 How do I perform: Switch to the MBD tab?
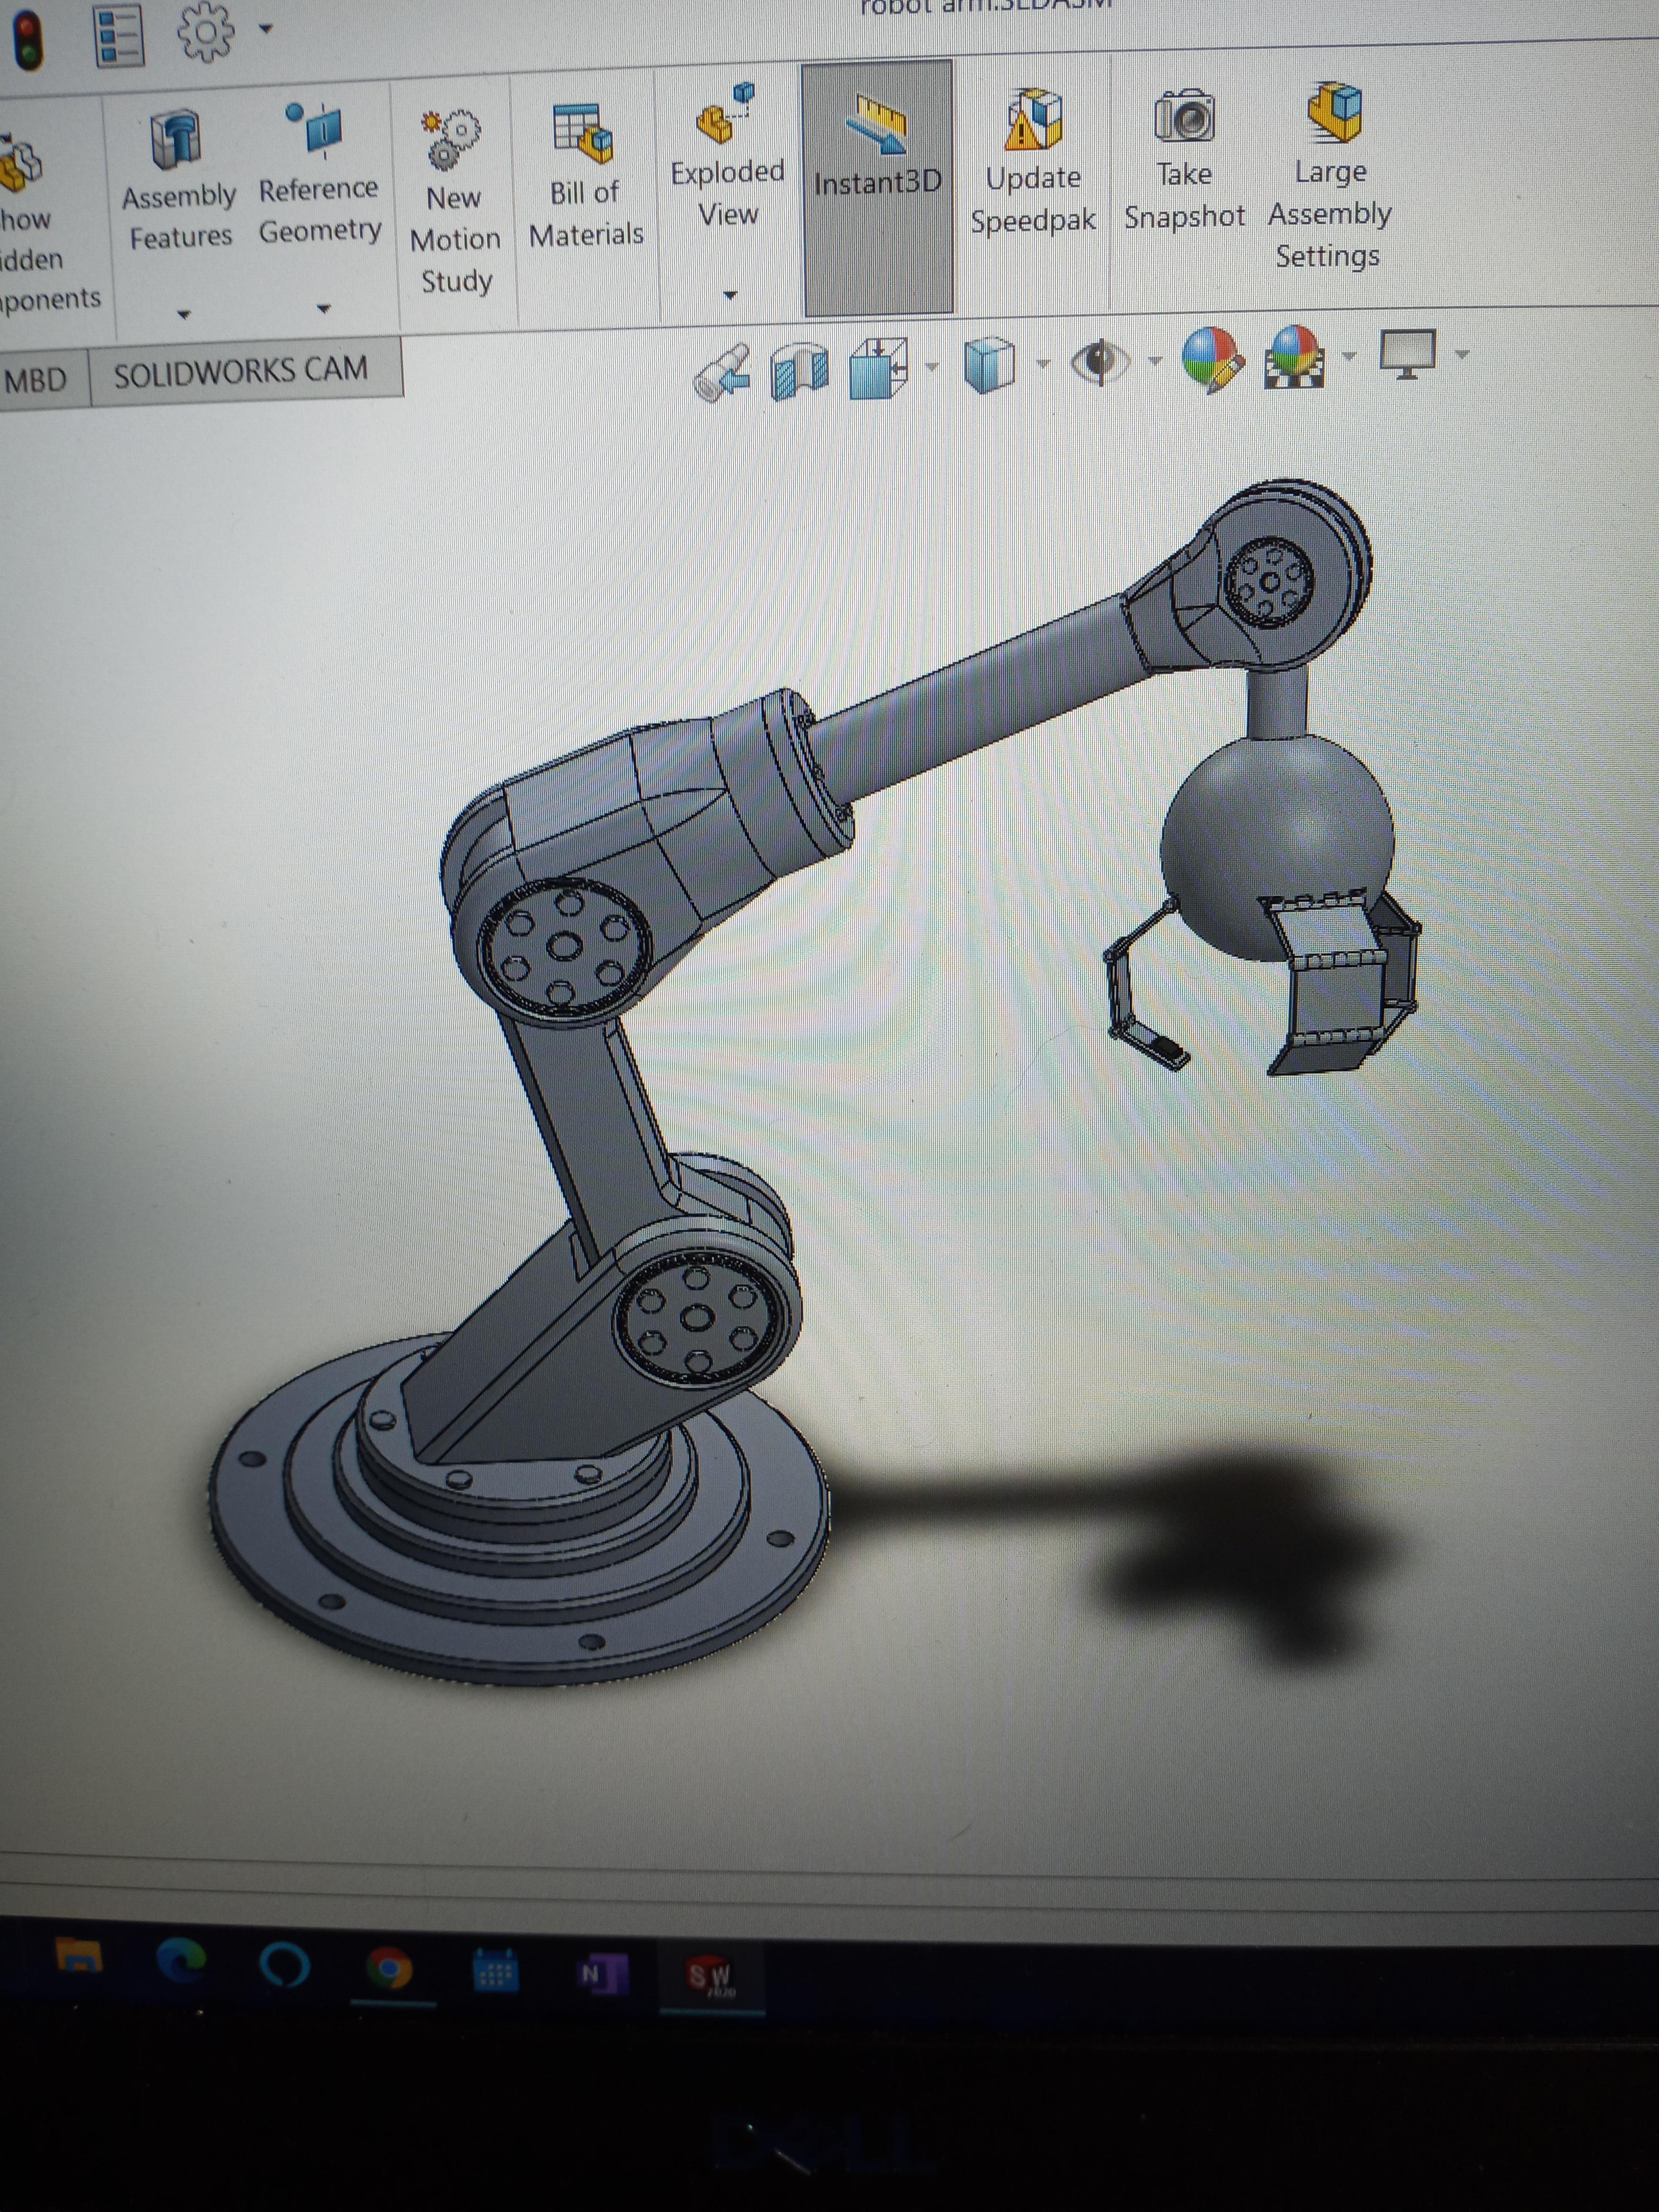pos(36,380)
